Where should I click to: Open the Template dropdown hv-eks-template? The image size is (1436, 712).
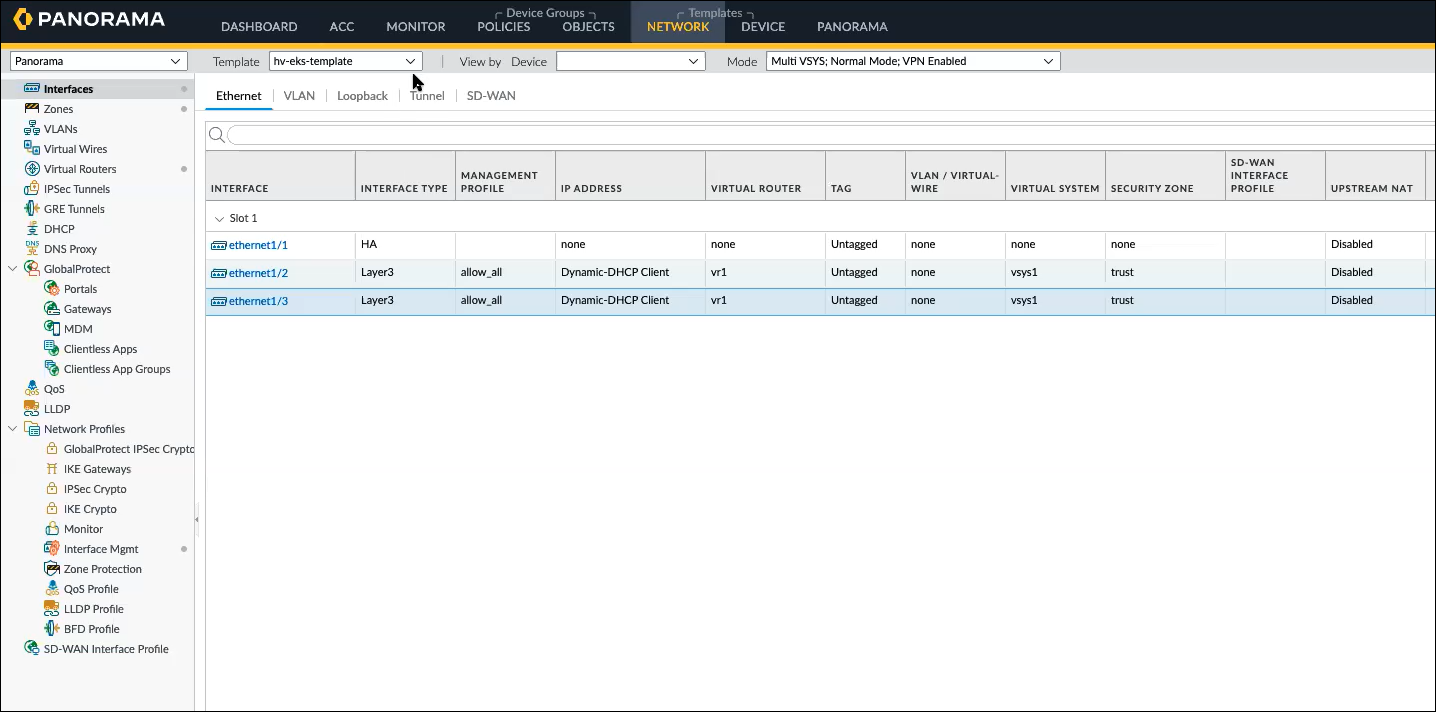click(x=346, y=61)
